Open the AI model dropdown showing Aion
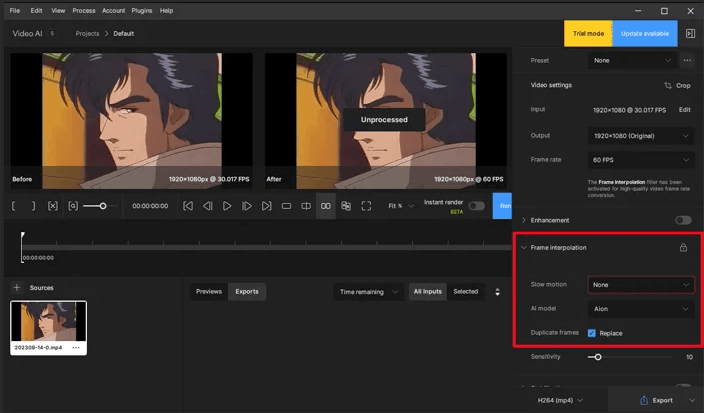704x413 pixels. pyautogui.click(x=640, y=310)
